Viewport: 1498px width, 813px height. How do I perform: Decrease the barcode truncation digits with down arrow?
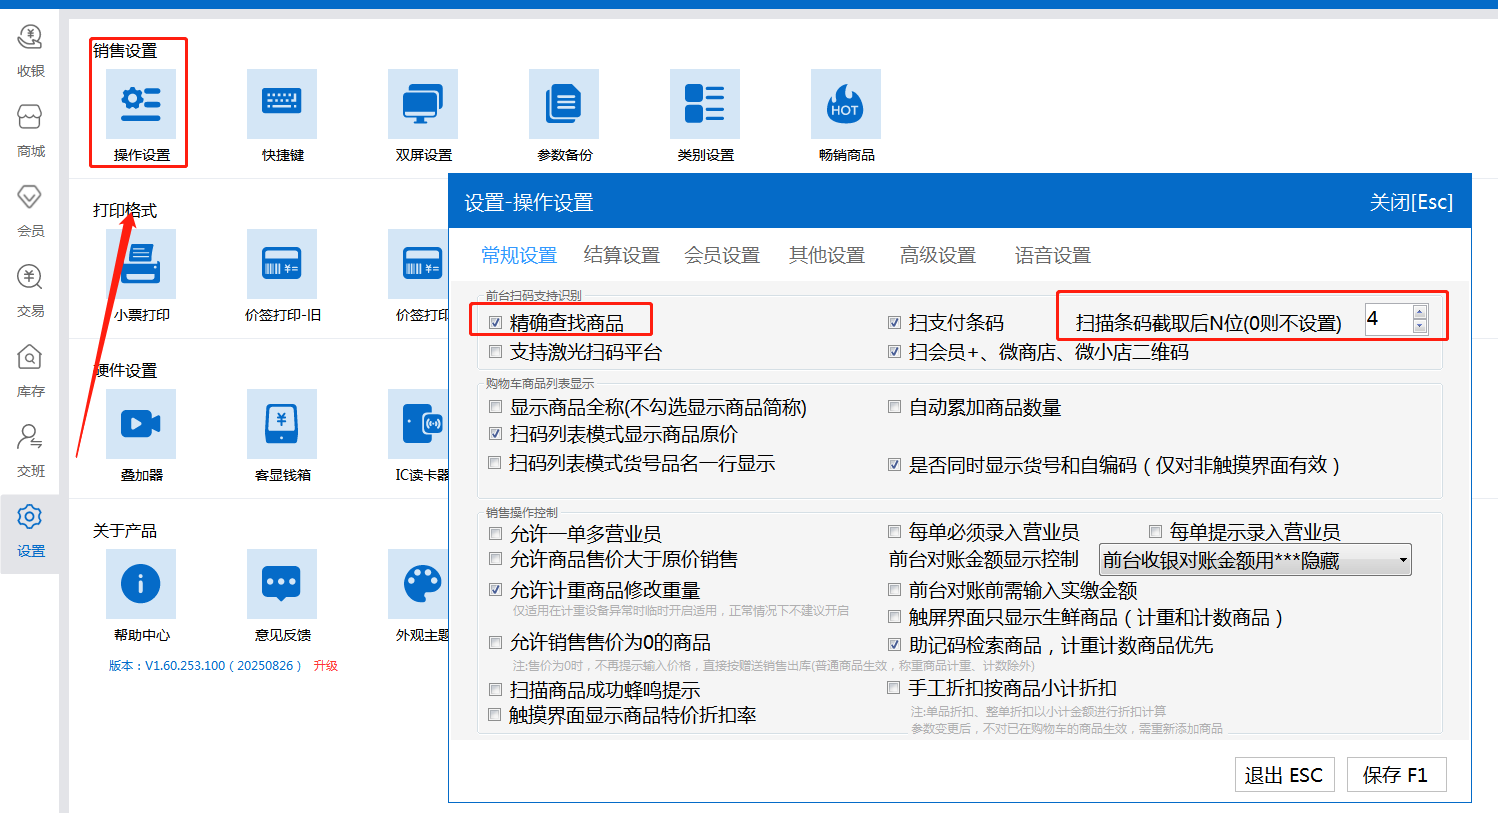[x=1420, y=326]
